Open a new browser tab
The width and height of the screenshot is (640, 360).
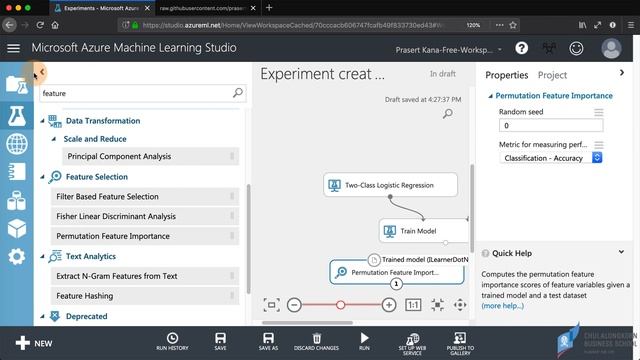pos(269,8)
